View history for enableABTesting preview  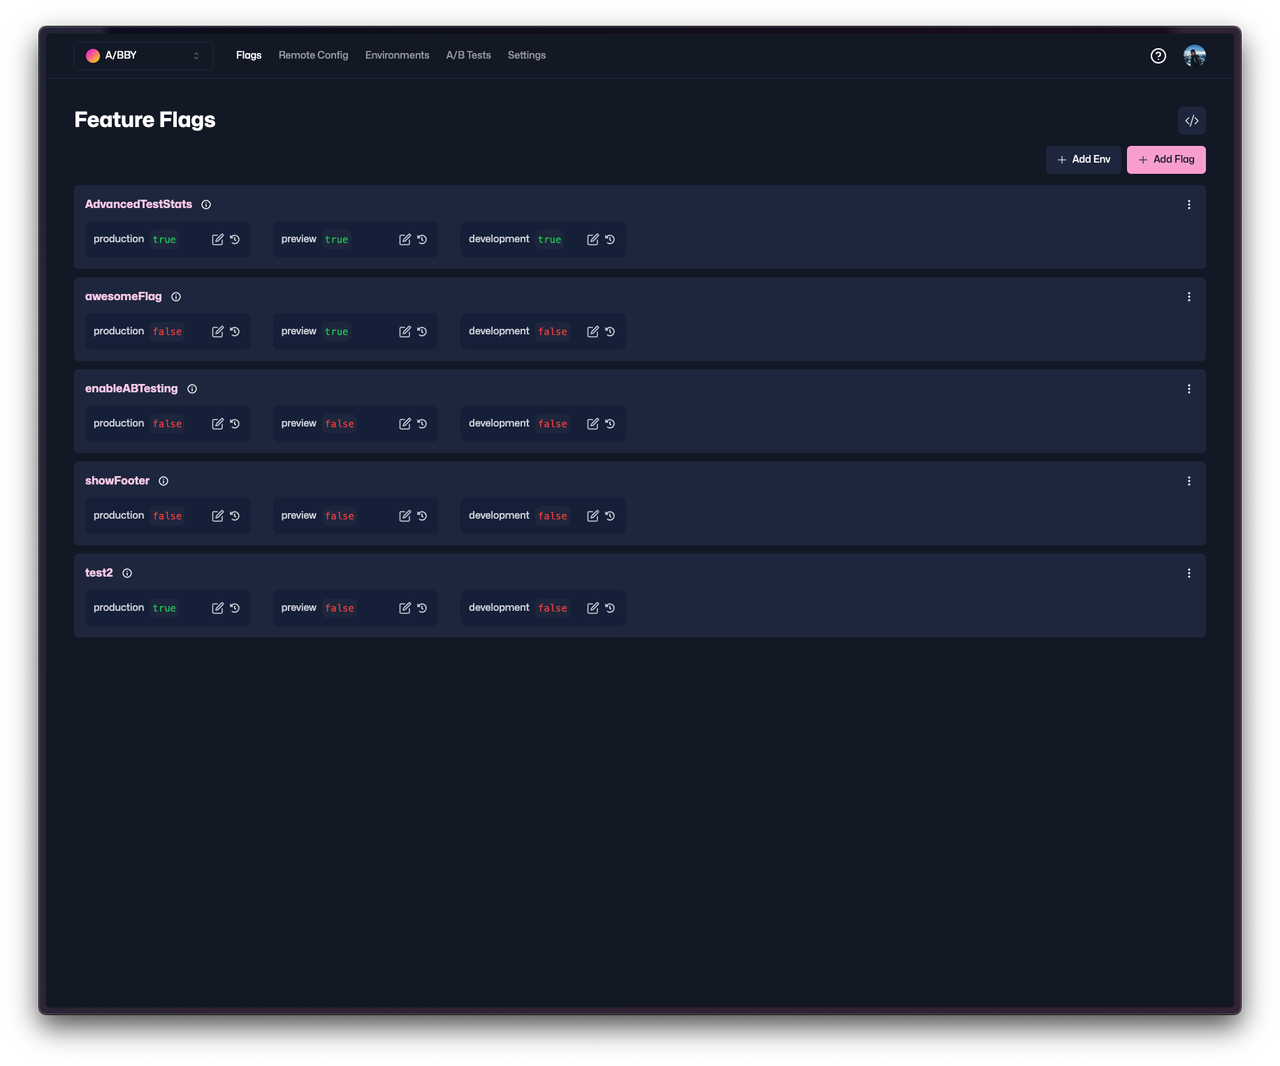[422, 424]
